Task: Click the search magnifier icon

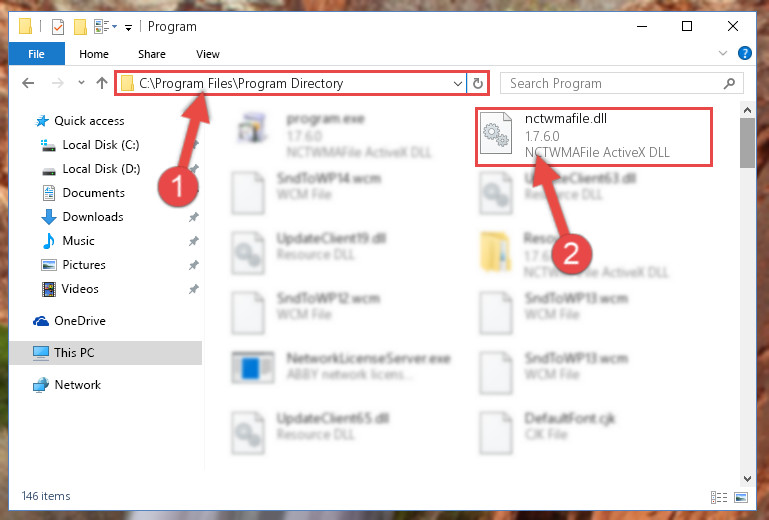Action: (729, 83)
